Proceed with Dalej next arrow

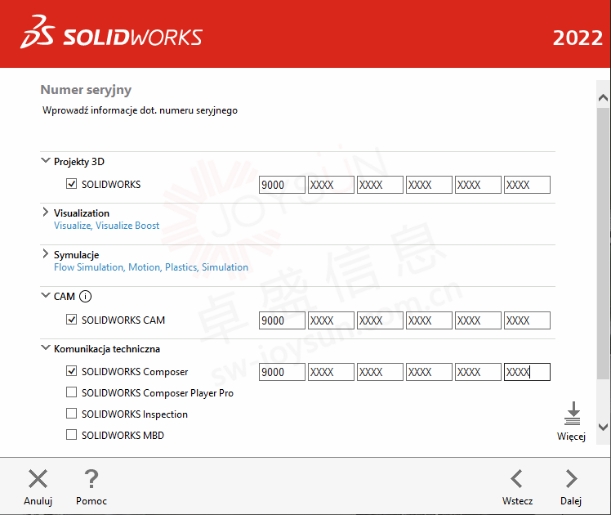[x=571, y=479]
